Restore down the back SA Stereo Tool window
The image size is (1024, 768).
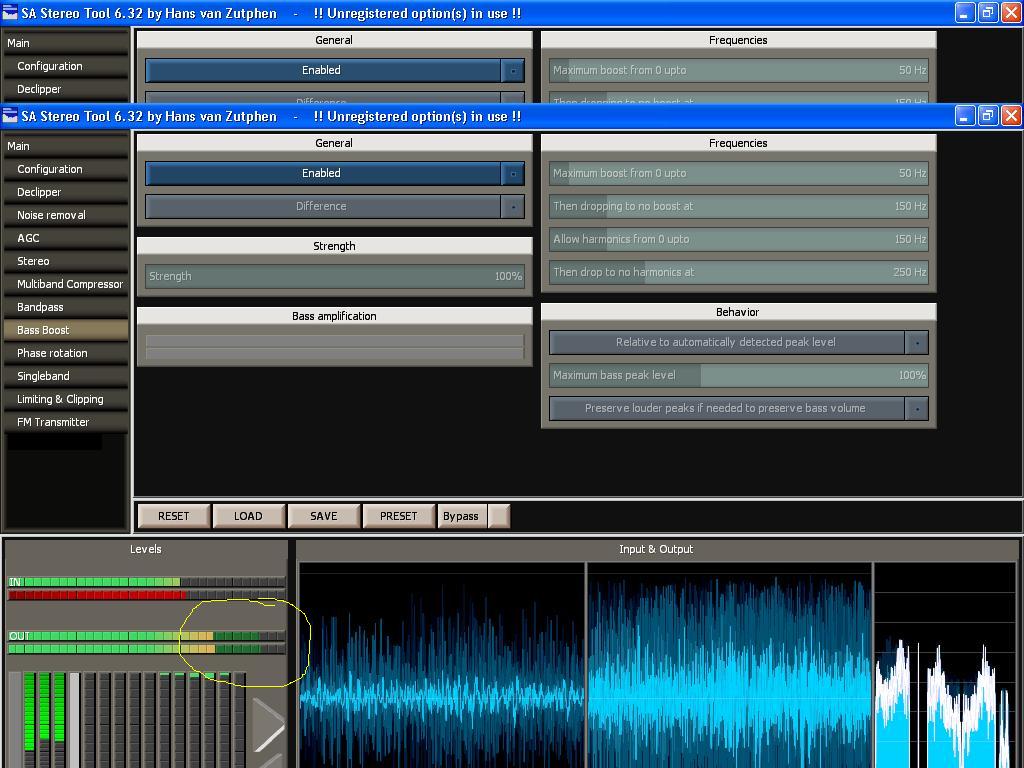pyautogui.click(x=988, y=13)
